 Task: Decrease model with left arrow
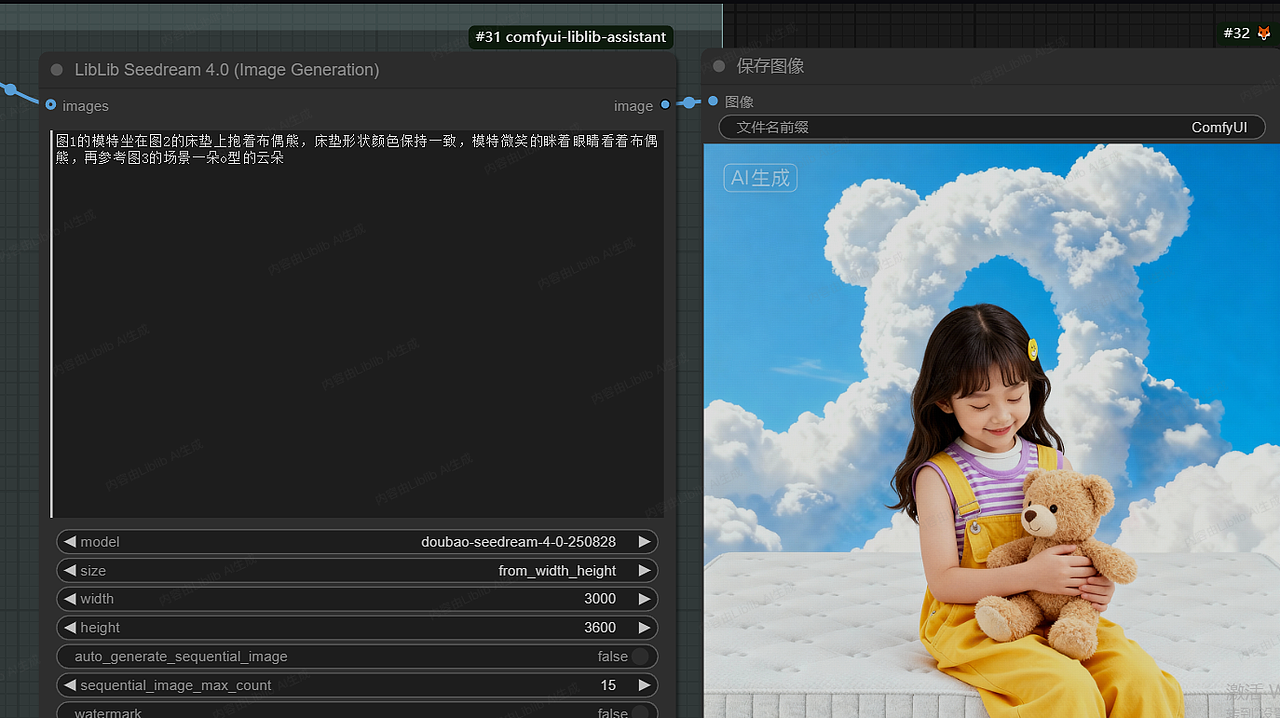pos(69,542)
